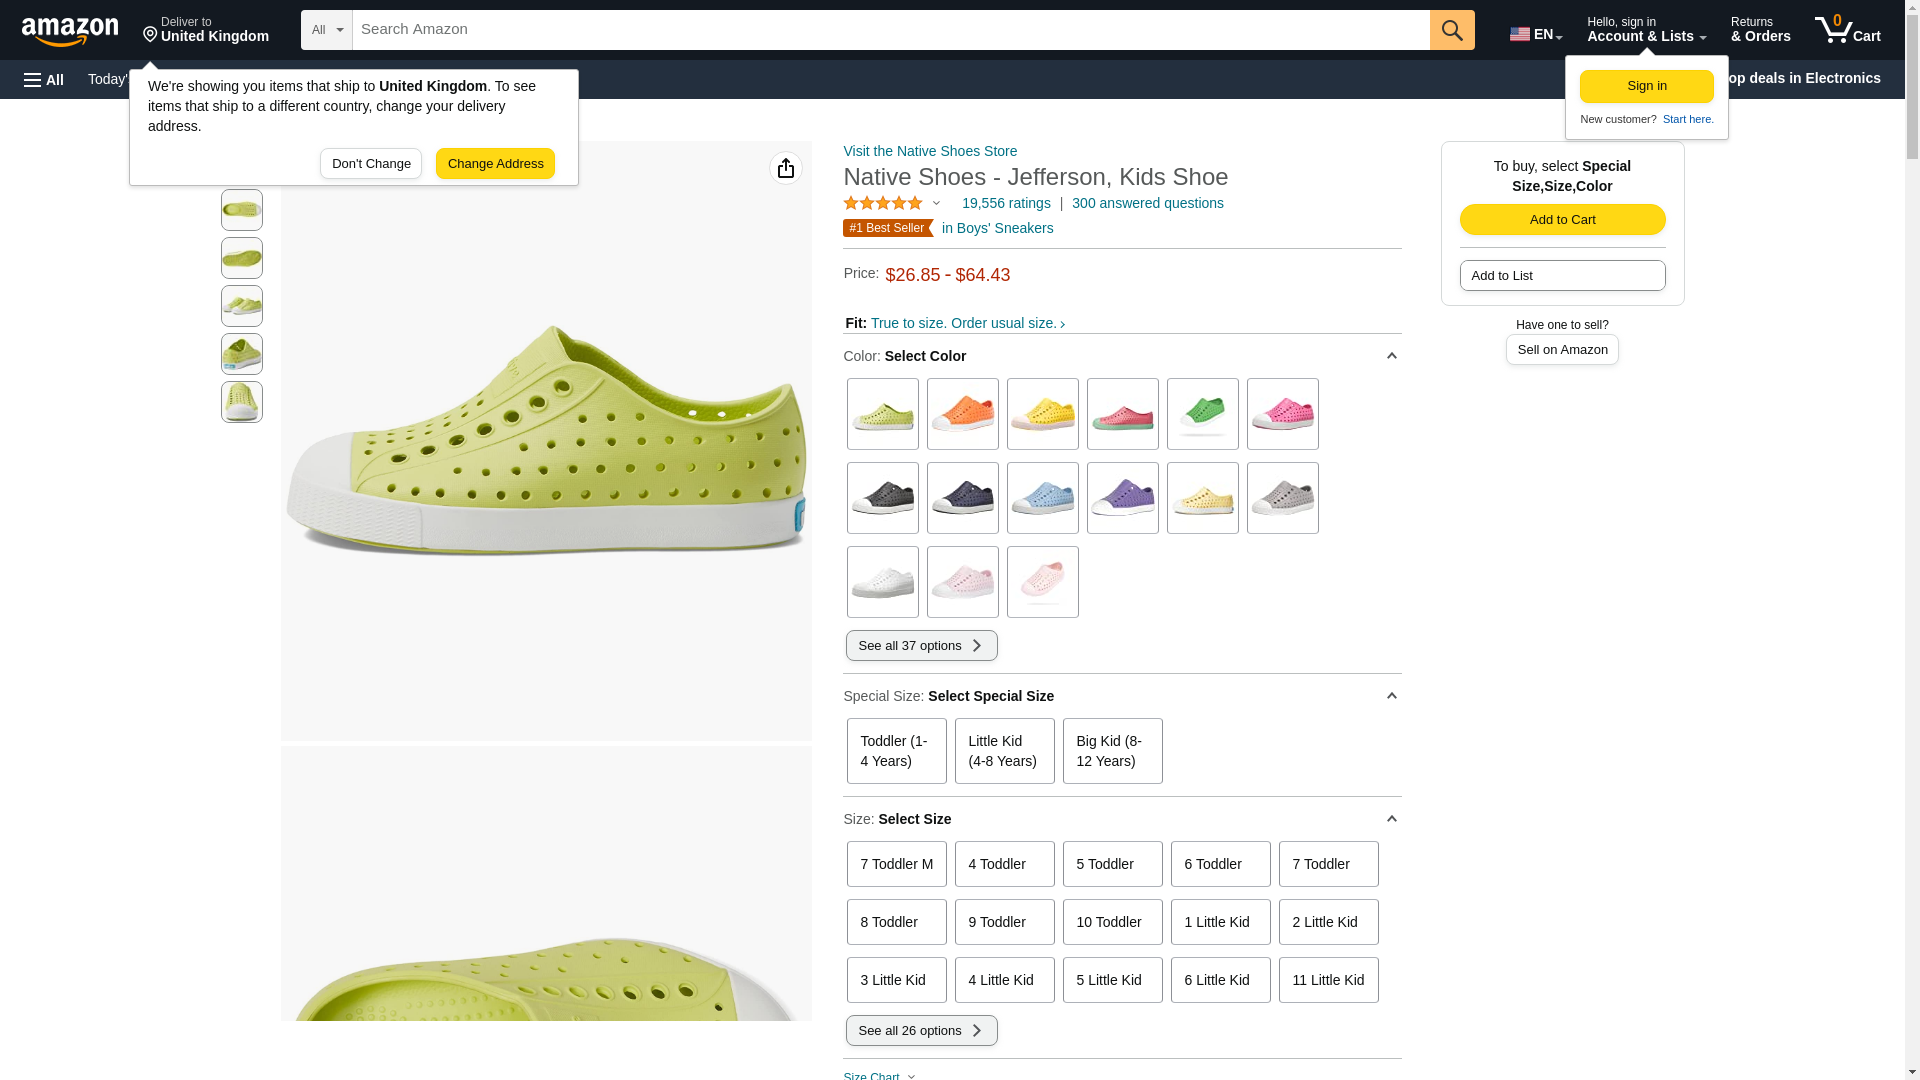
Task: Open the All hamburger menu
Action: (x=44, y=80)
